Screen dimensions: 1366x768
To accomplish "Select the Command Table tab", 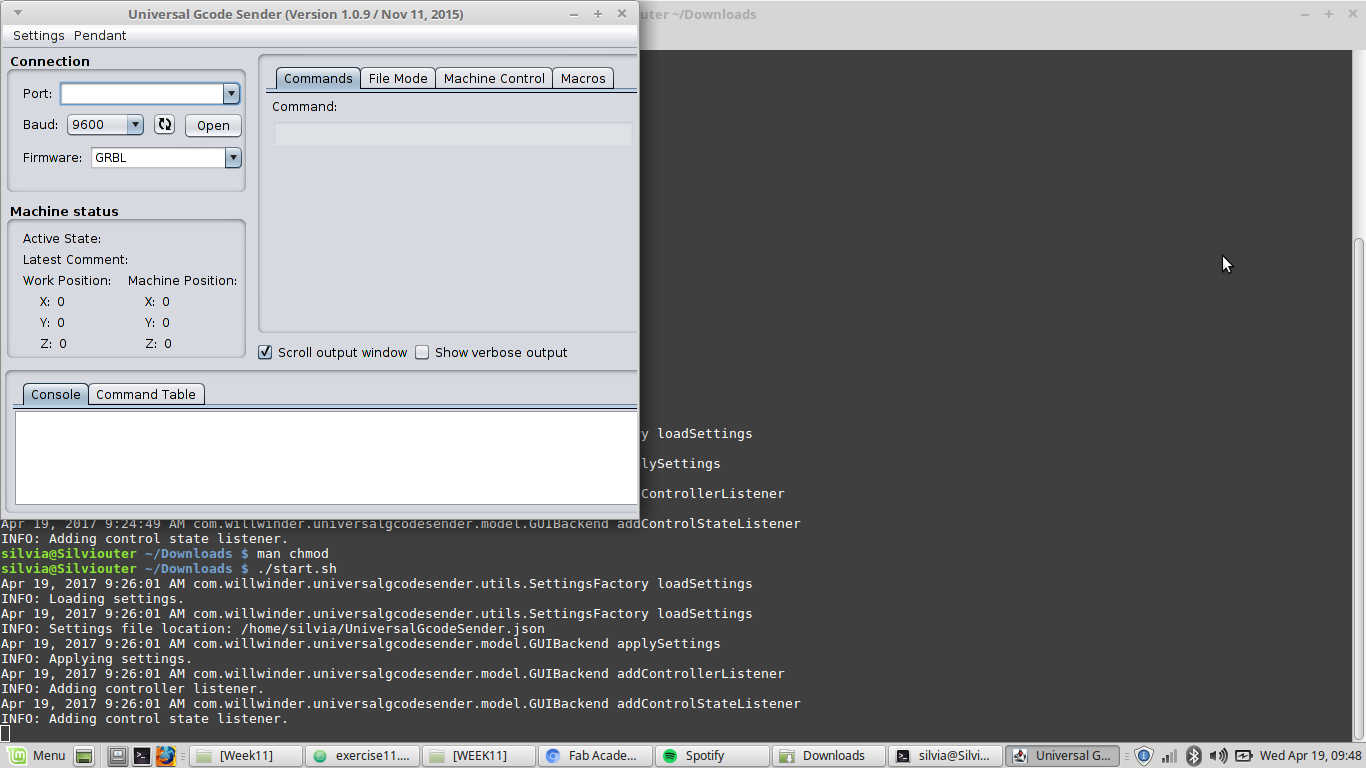I will (x=146, y=394).
